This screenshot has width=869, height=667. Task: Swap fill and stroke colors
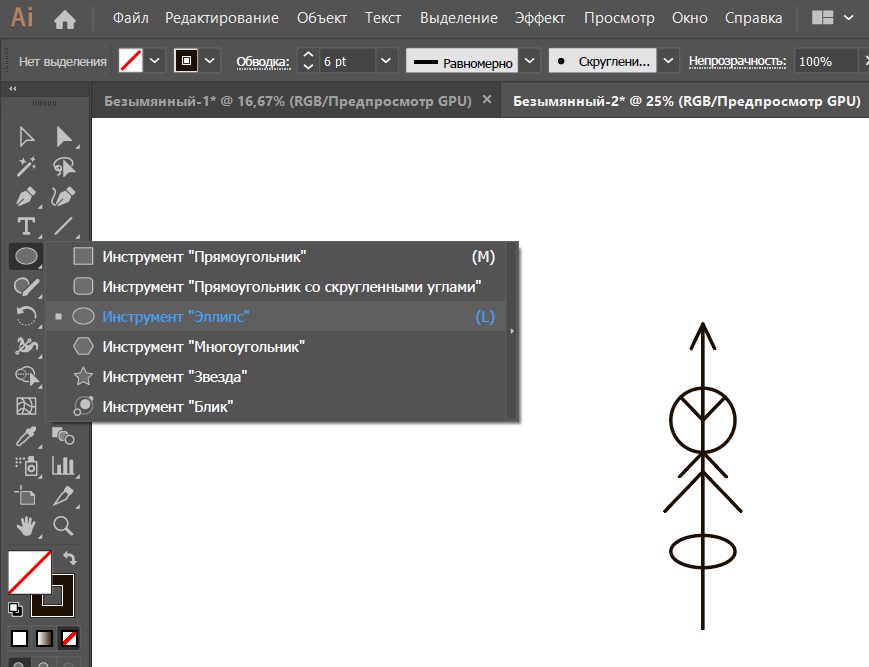(x=69, y=558)
